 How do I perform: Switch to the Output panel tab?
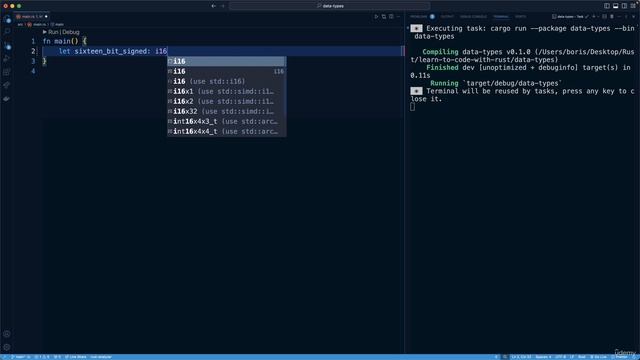(447, 17)
